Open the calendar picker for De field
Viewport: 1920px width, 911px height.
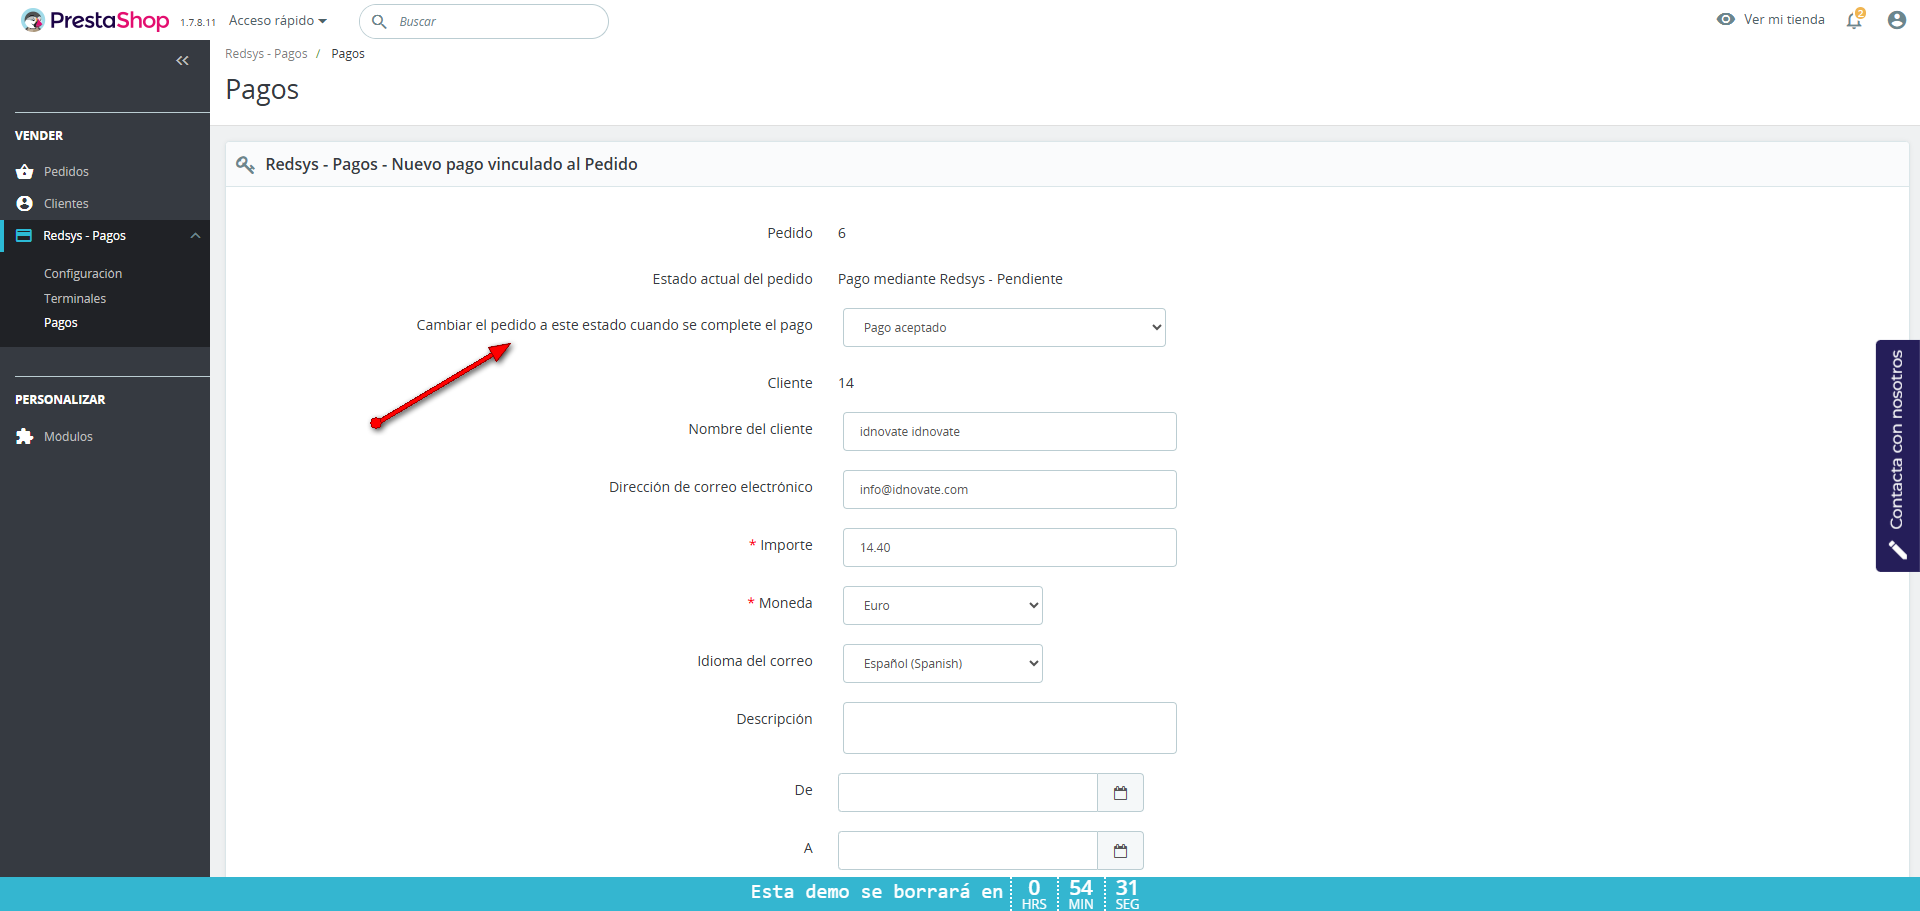click(1120, 793)
